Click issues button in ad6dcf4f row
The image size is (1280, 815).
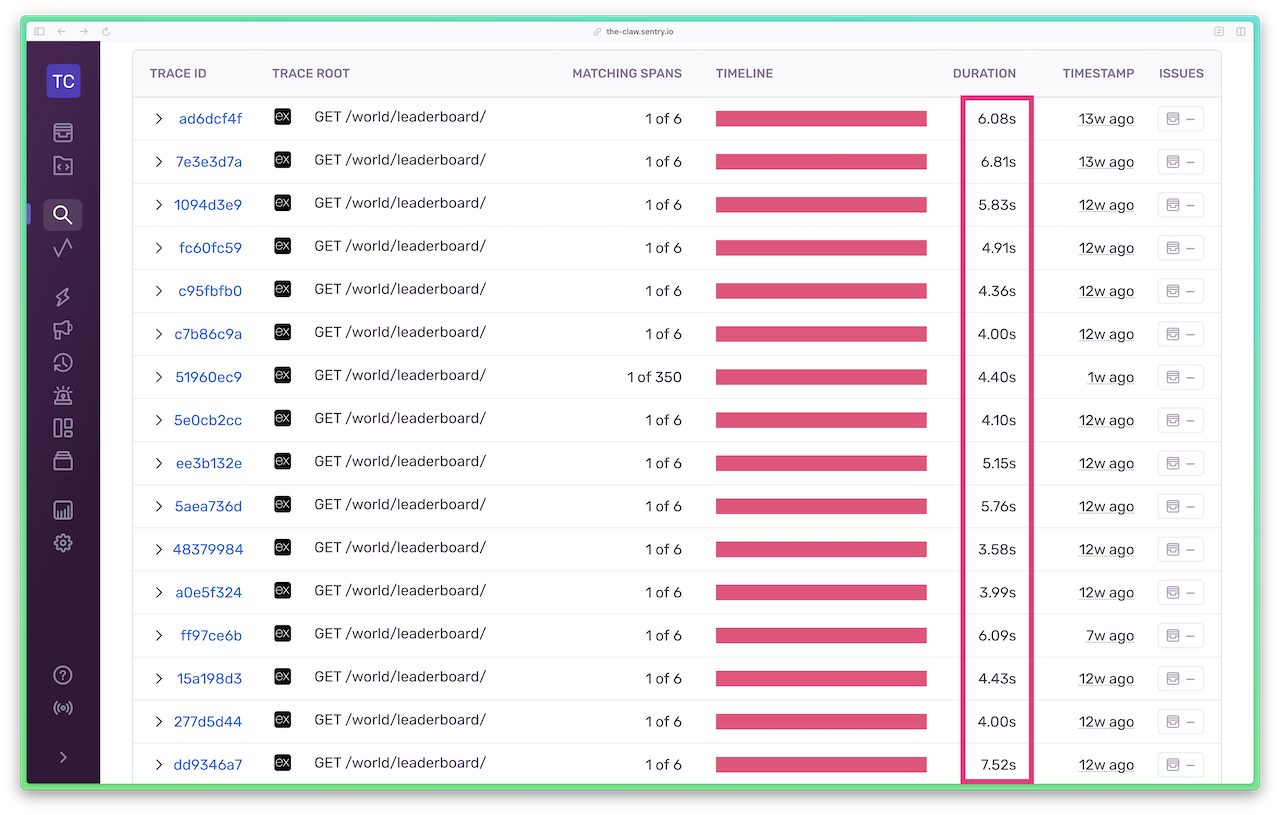click(x=1180, y=119)
